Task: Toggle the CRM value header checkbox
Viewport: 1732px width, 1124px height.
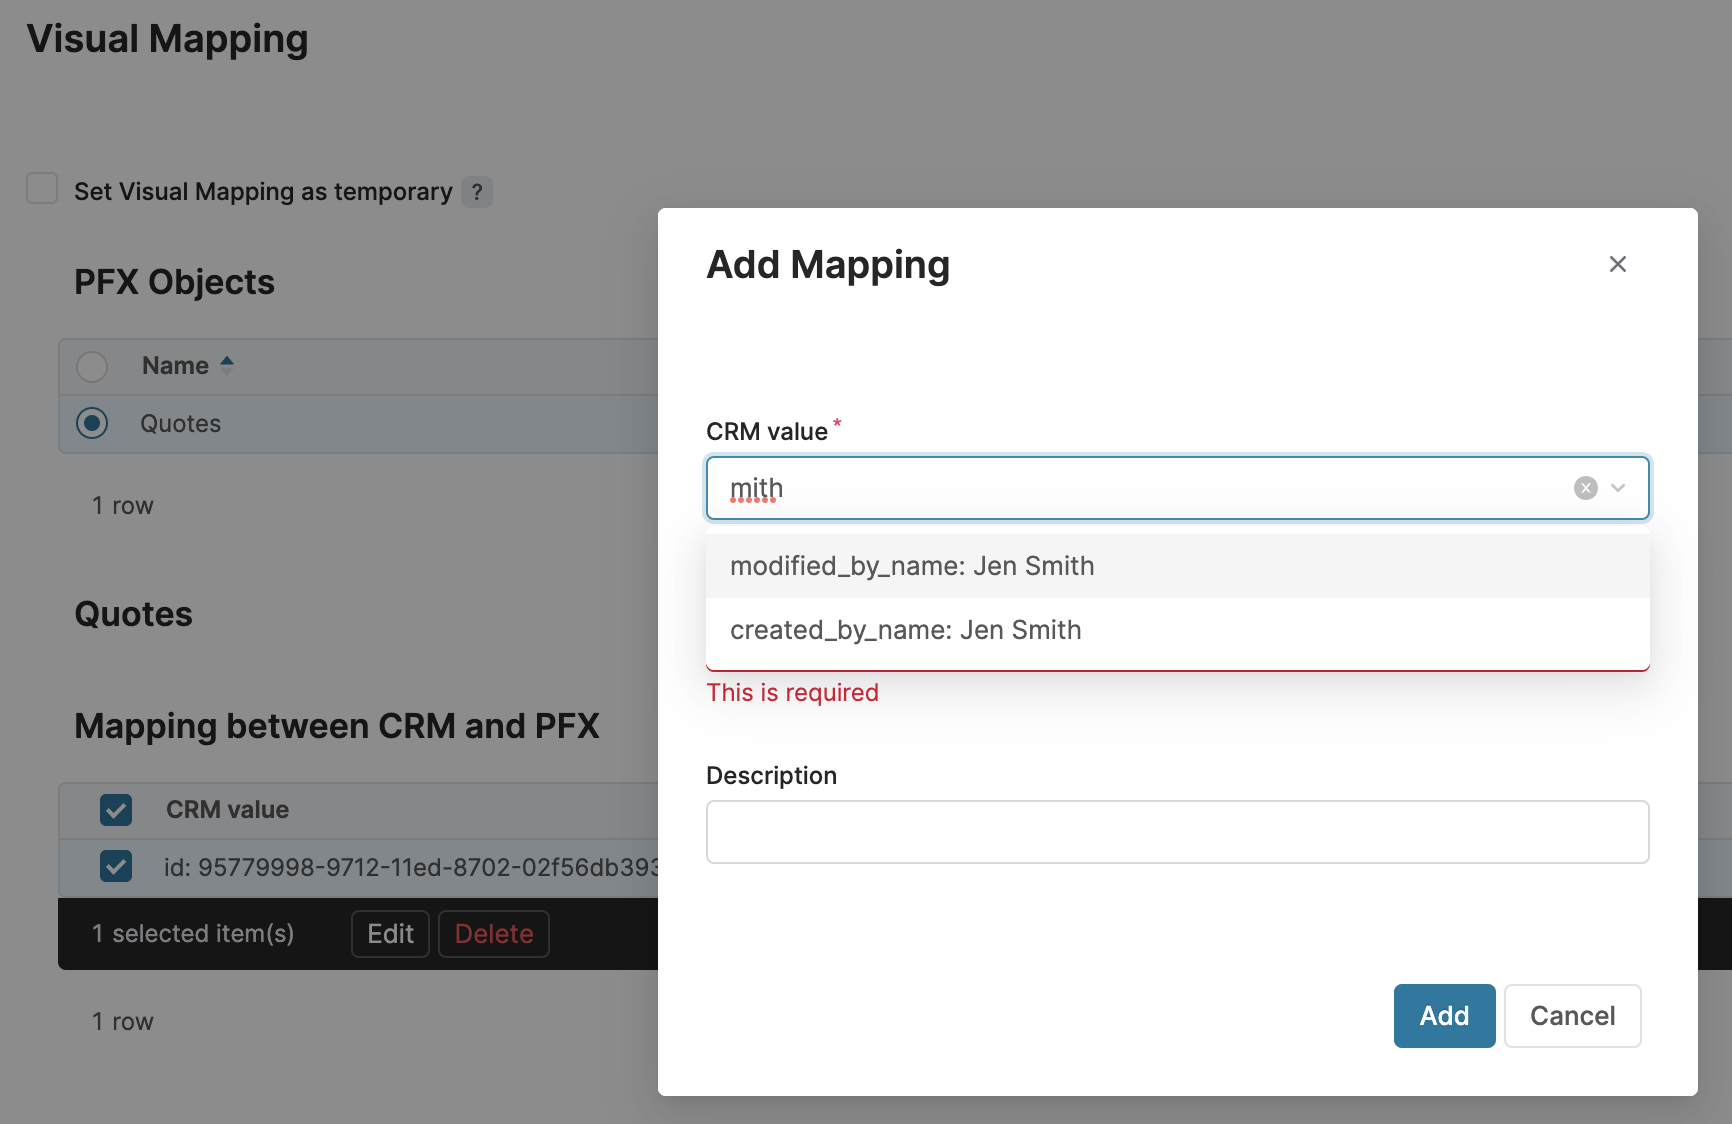Action: (x=116, y=810)
